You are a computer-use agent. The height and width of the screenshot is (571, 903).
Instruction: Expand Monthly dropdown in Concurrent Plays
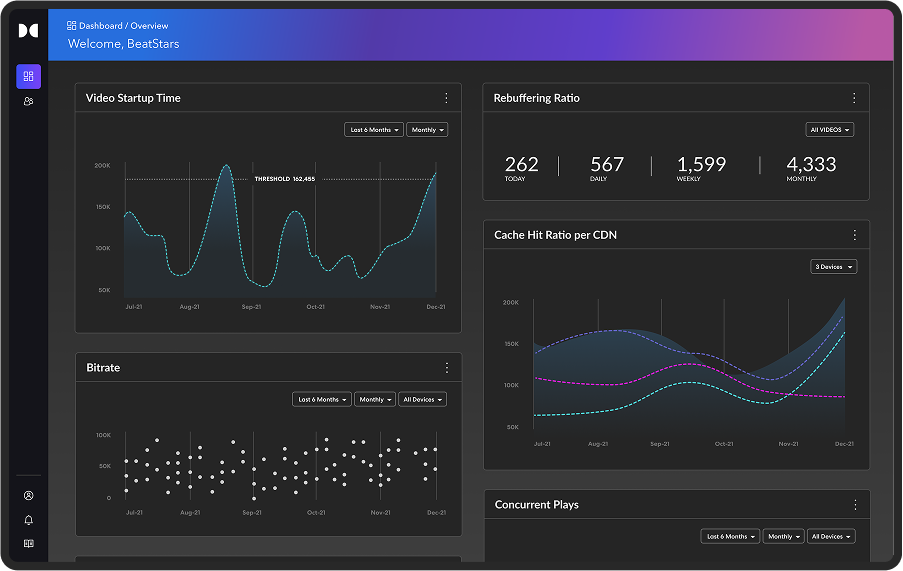[783, 537]
